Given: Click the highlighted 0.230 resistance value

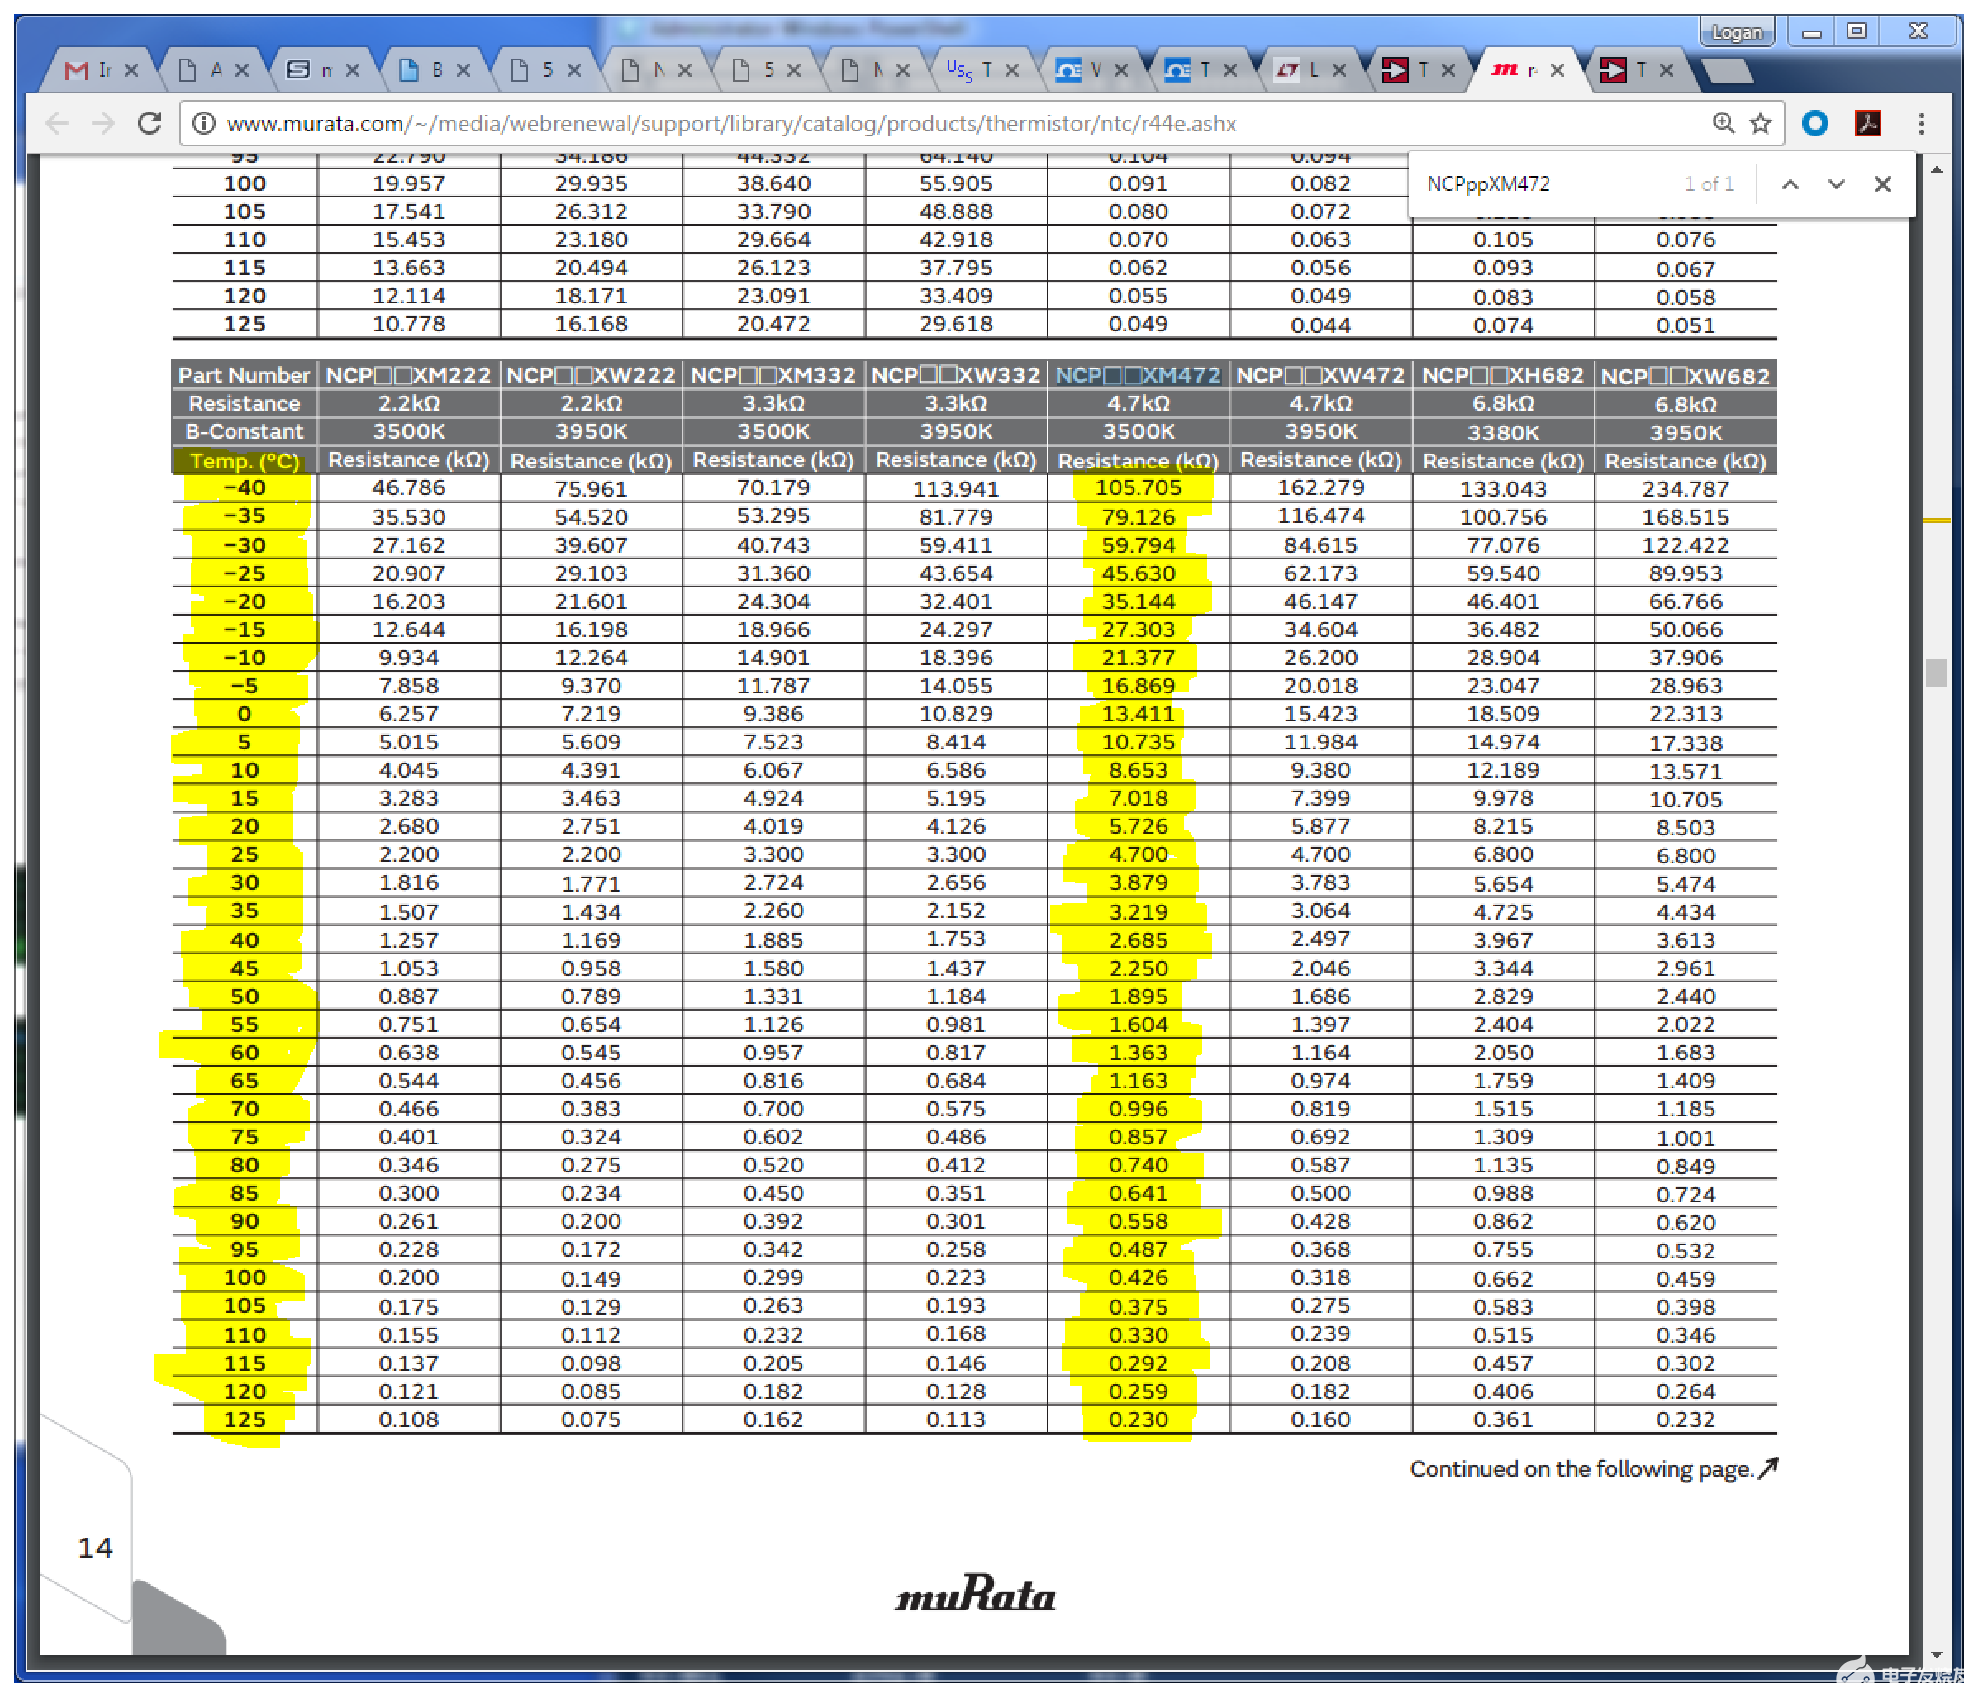Looking at the screenshot, I should [x=1138, y=1419].
